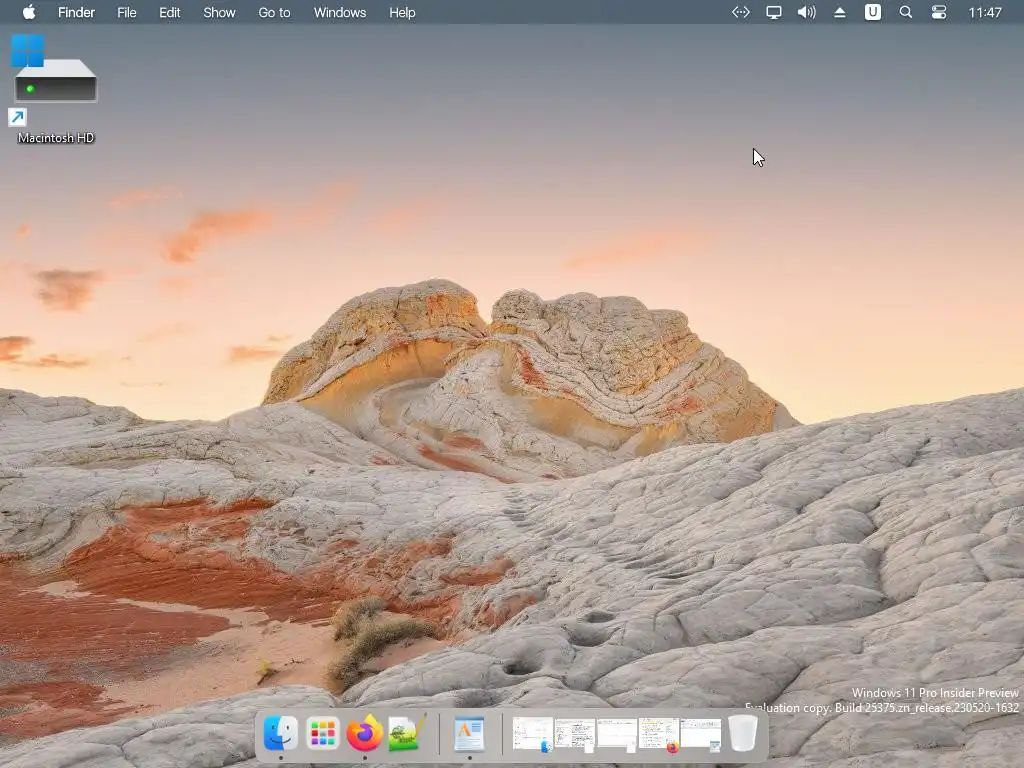The width and height of the screenshot is (1024, 768).
Task: Open the File menu
Action: point(127,12)
